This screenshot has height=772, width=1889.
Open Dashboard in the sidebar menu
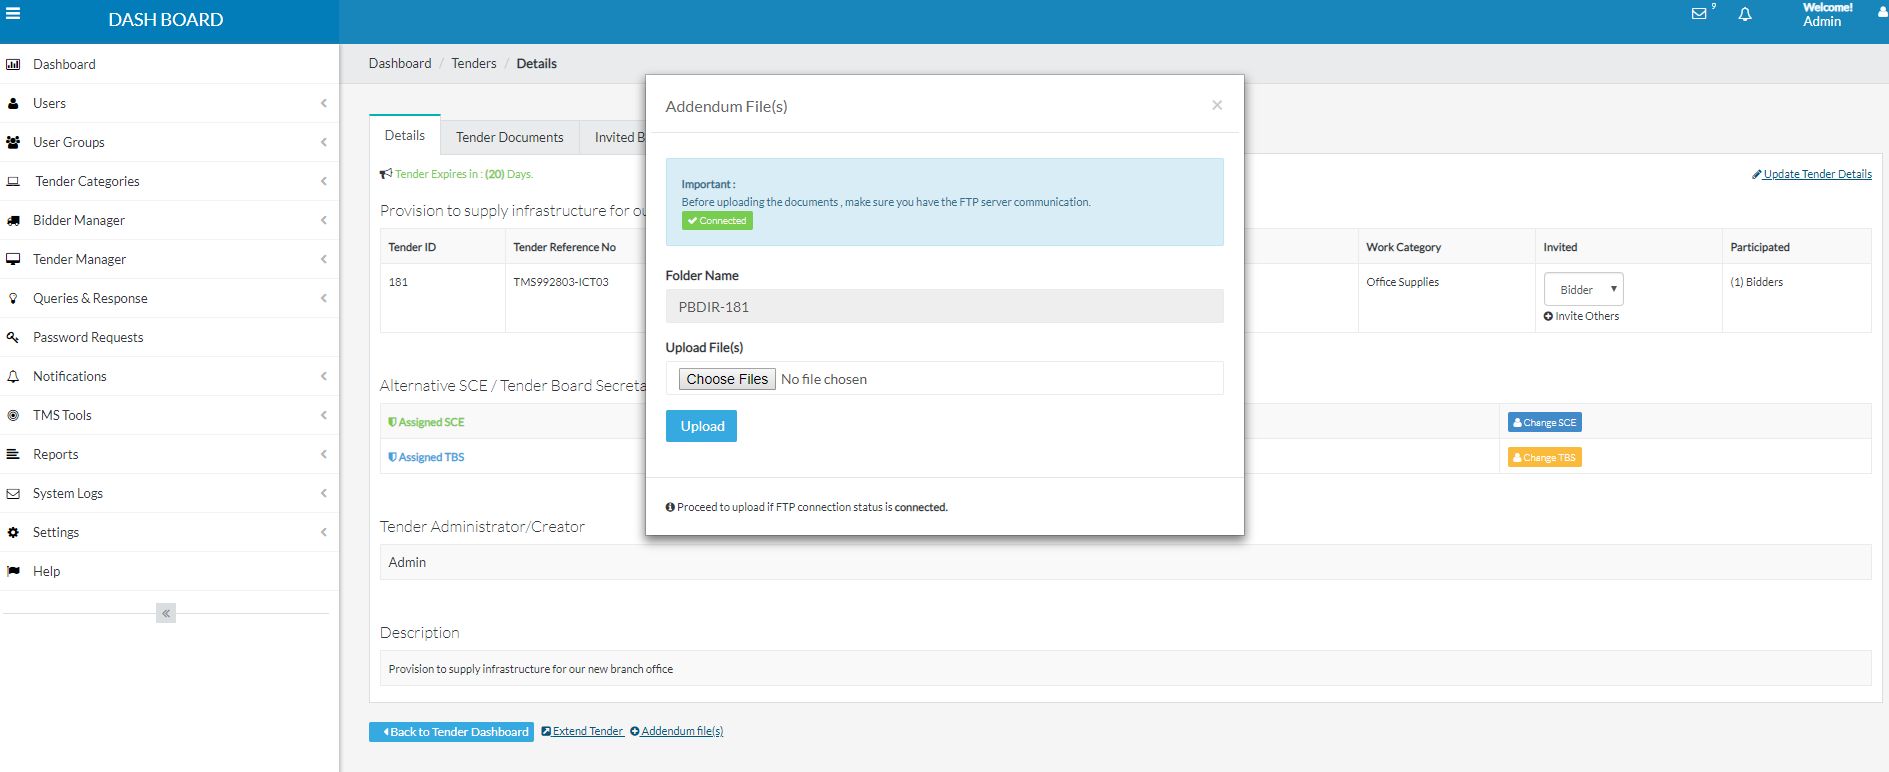[64, 64]
